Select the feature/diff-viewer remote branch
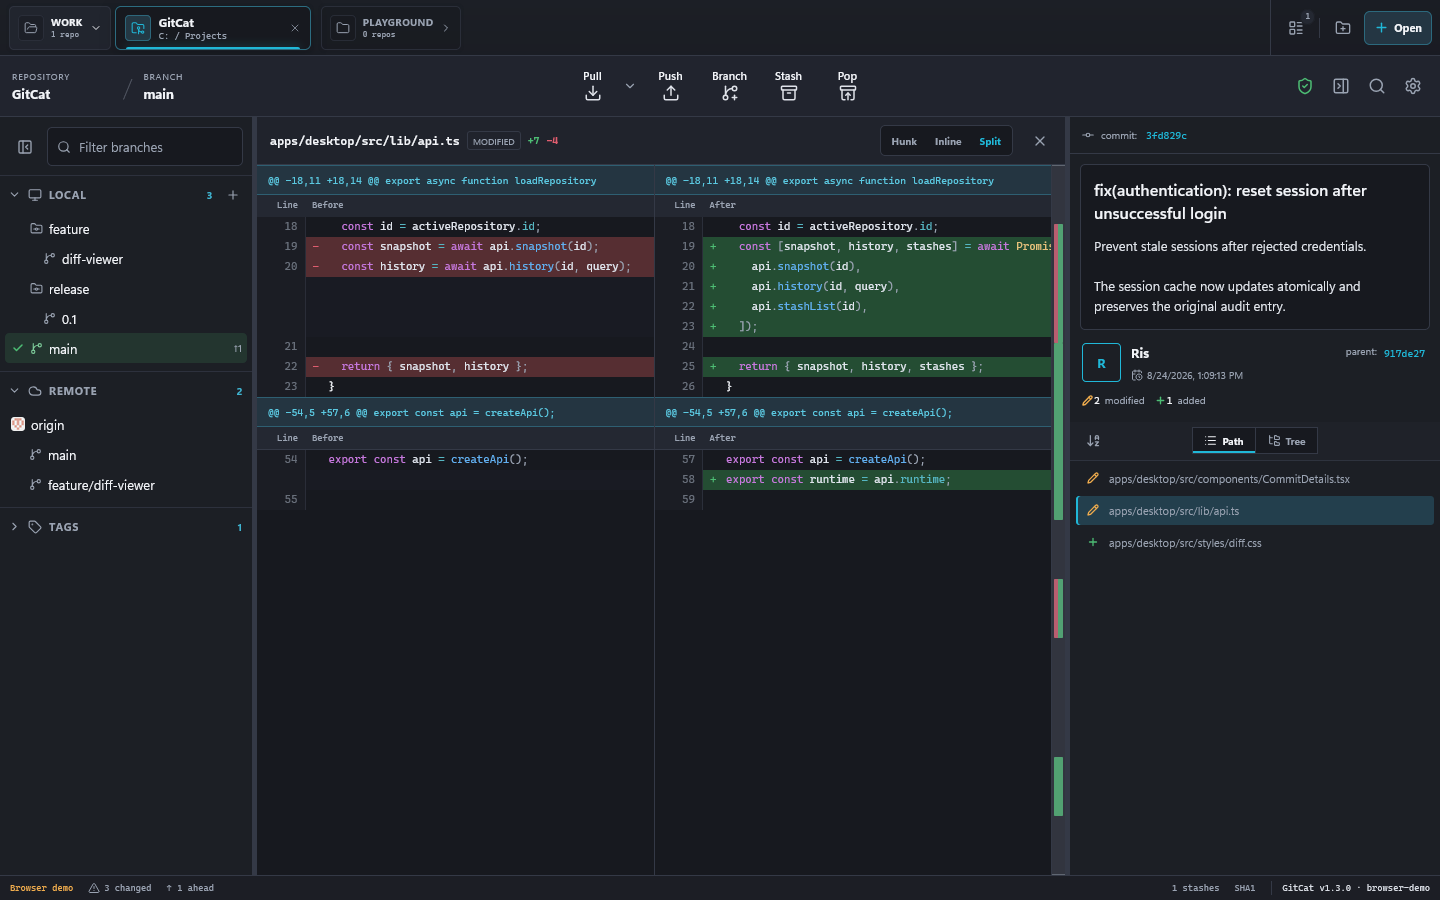This screenshot has height=900, width=1440. pyautogui.click(x=126, y=485)
